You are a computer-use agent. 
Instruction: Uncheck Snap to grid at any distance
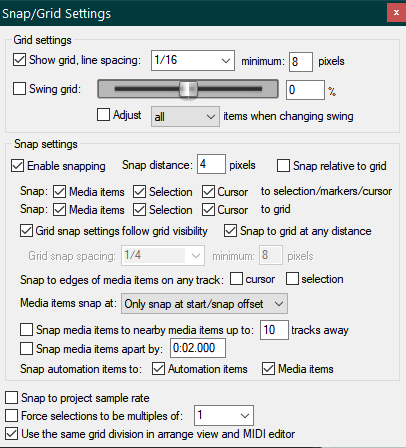(230, 231)
